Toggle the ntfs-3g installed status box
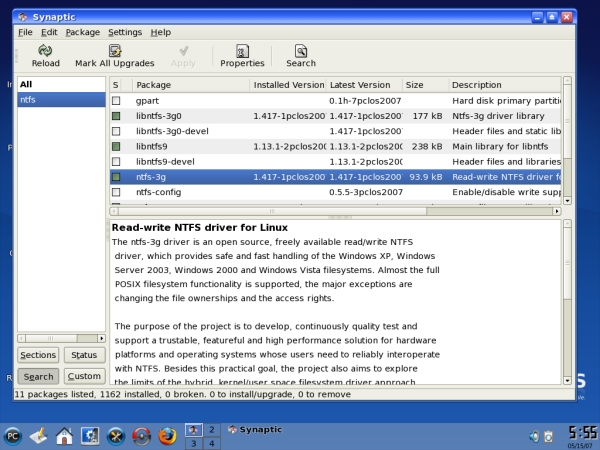This screenshot has width=600, height=450. pos(116,177)
